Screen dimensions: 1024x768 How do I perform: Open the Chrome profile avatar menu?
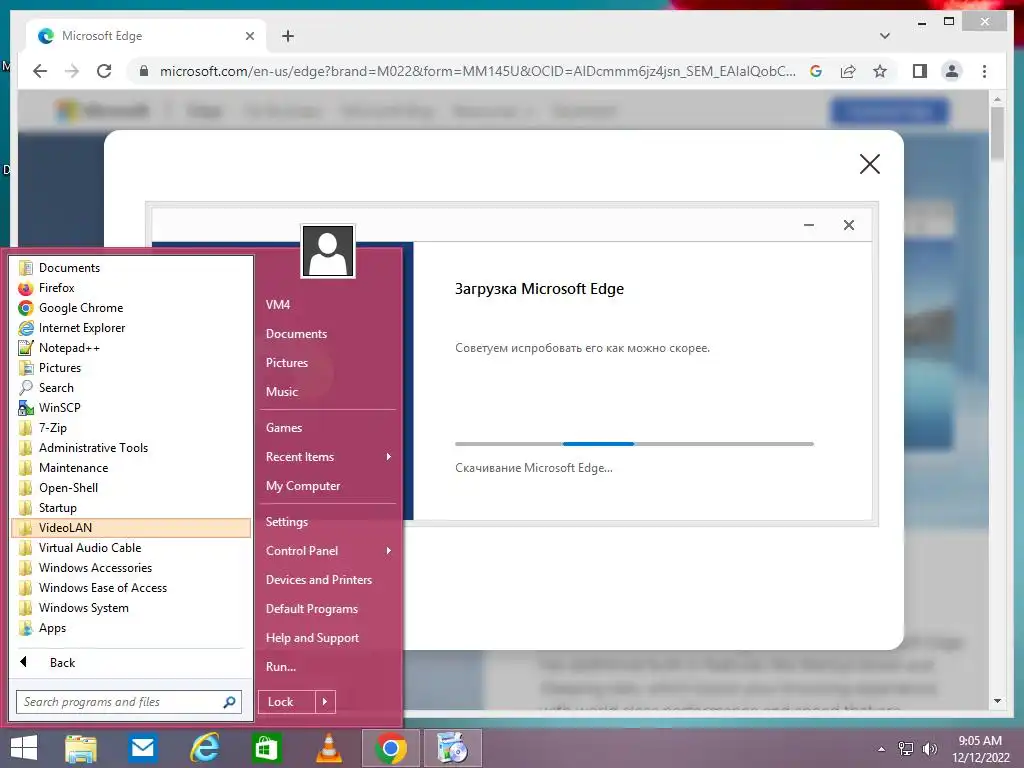(952, 71)
